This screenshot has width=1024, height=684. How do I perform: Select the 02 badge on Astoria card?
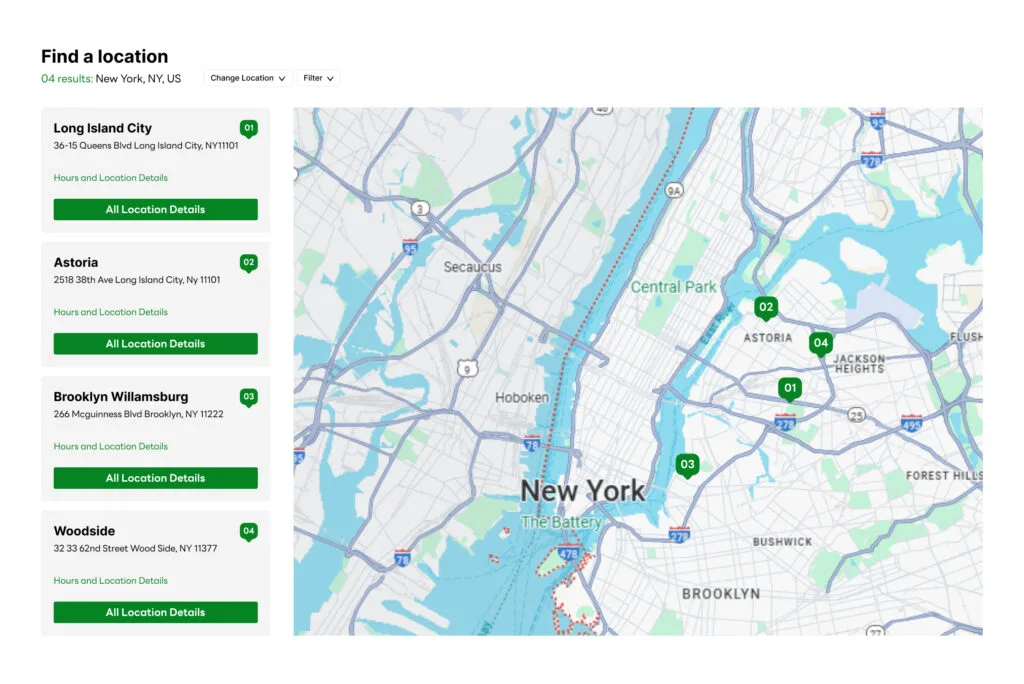(x=249, y=262)
